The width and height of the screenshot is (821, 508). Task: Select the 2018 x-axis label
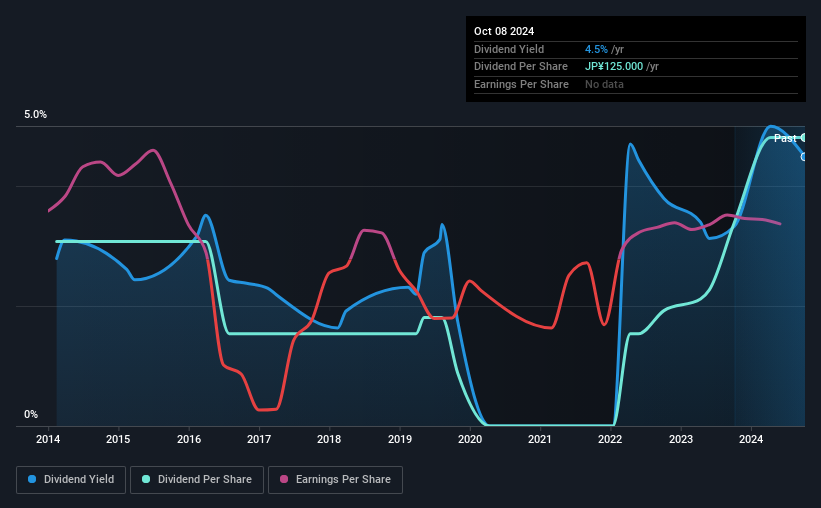pyautogui.click(x=329, y=439)
